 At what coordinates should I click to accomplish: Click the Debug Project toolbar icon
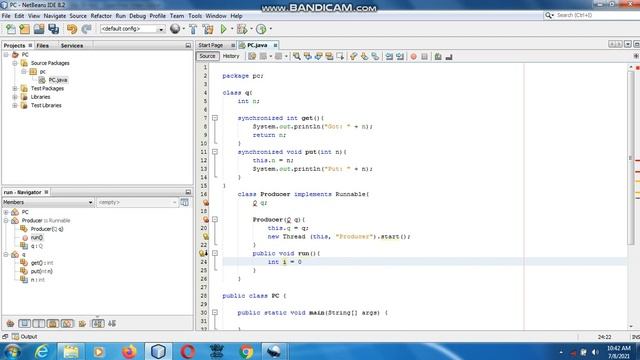click(x=242, y=29)
